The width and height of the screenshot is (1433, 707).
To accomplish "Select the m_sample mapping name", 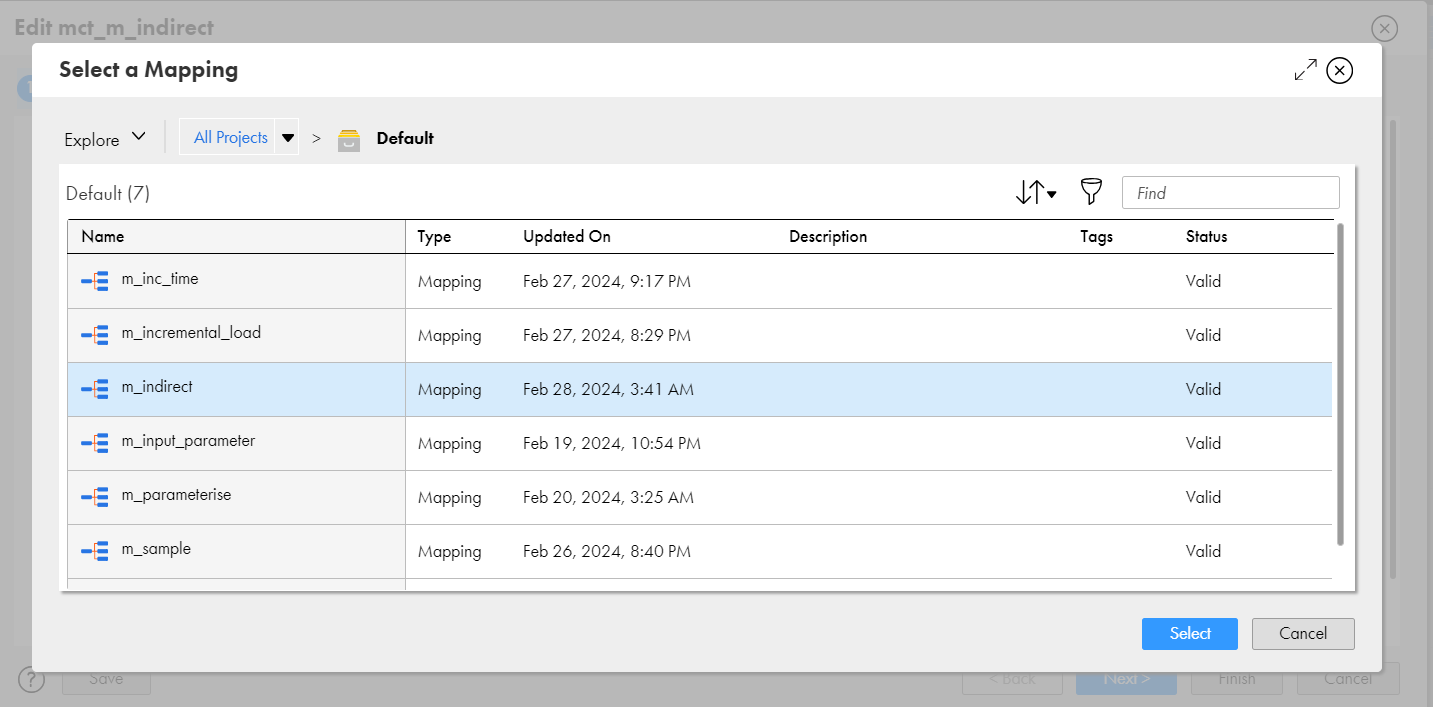I will (x=156, y=549).
